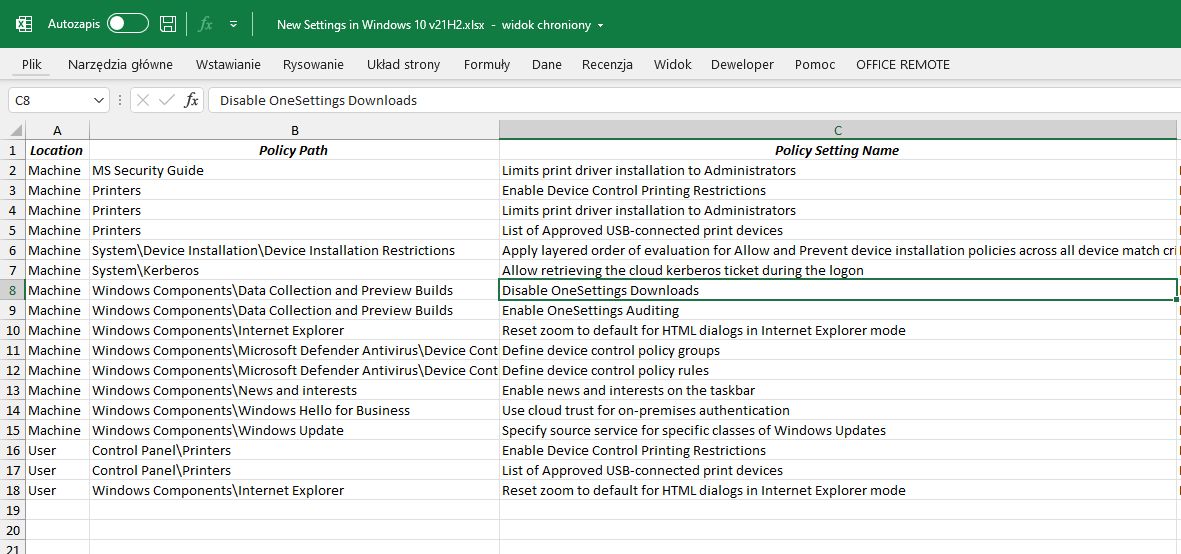Switch to Narzędzia główne tab
Viewport: 1181px width, 554px height.
(121, 65)
